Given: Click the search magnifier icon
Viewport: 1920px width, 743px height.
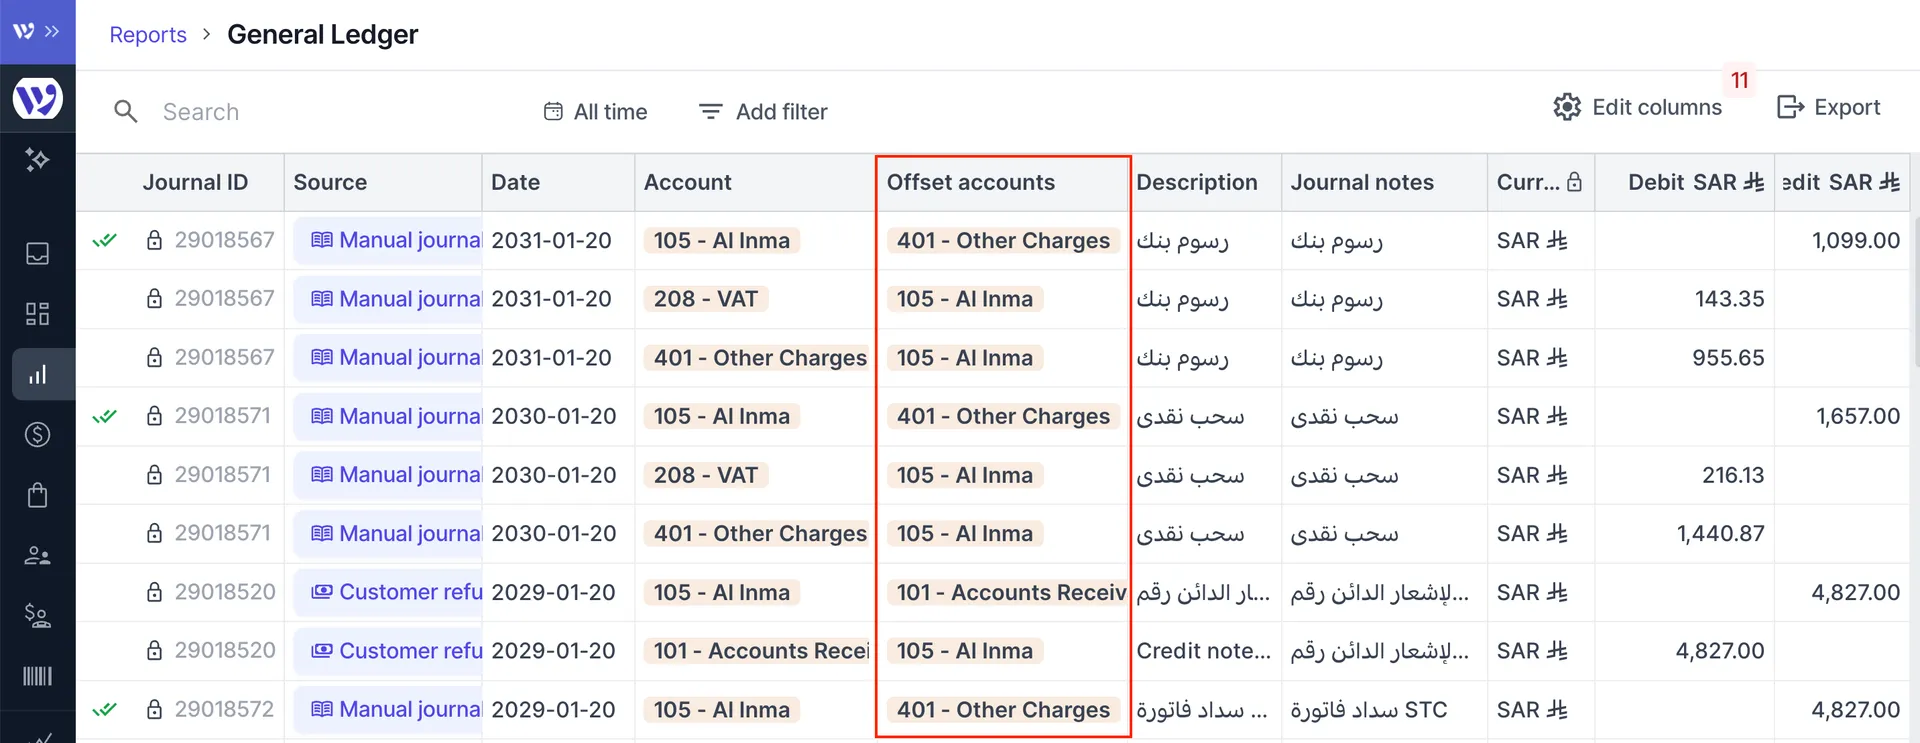Looking at the screenshot, I should tap(125, 111).
